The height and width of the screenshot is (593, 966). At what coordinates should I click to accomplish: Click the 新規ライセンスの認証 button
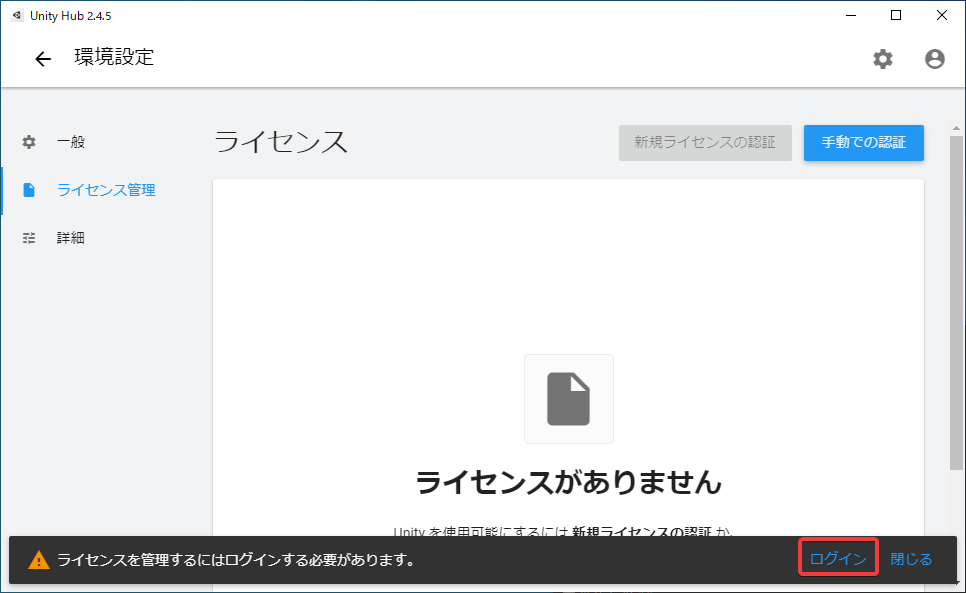point(705,142)
